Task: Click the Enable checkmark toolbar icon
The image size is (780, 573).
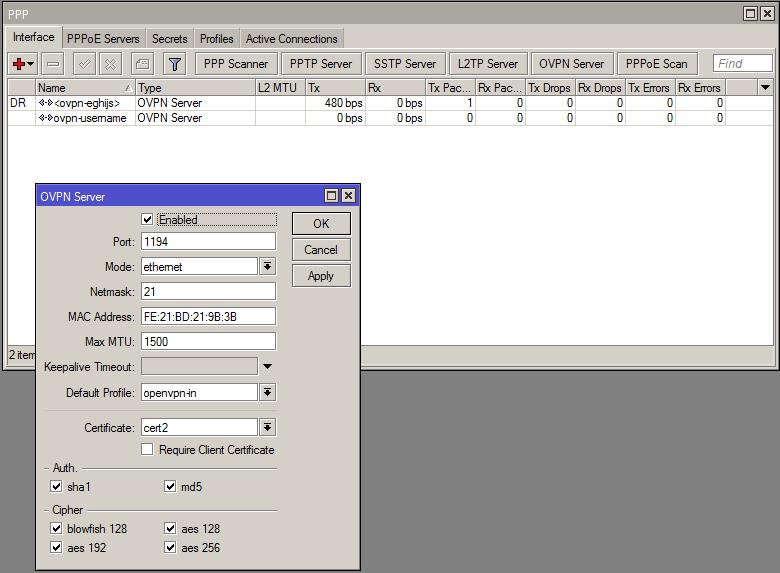Action: (x=85, y=64)
